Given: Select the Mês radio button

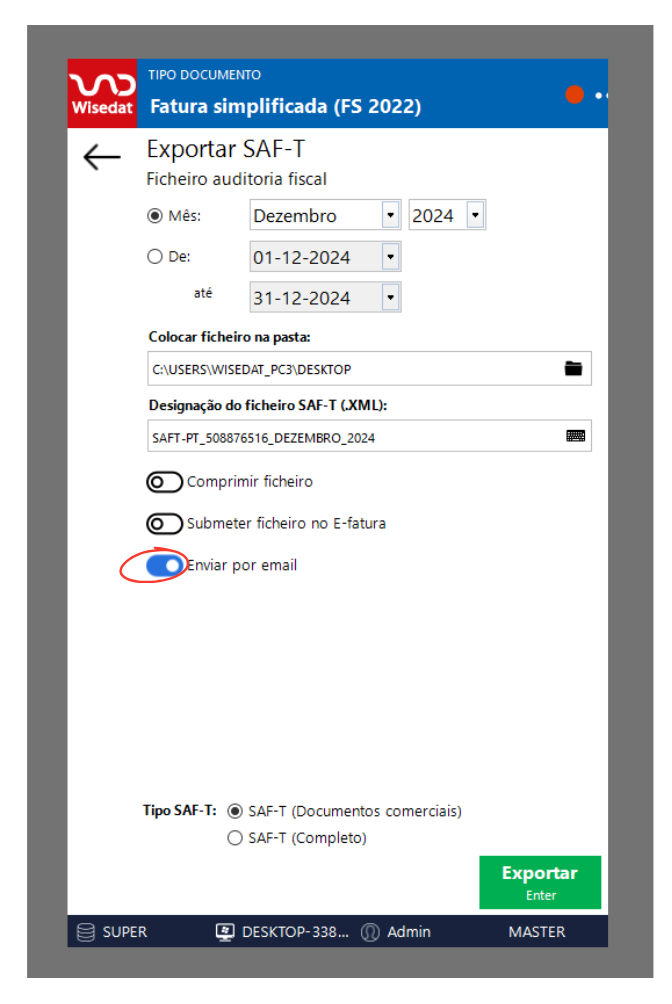Looking at the screenshot, I should [155, 215].
